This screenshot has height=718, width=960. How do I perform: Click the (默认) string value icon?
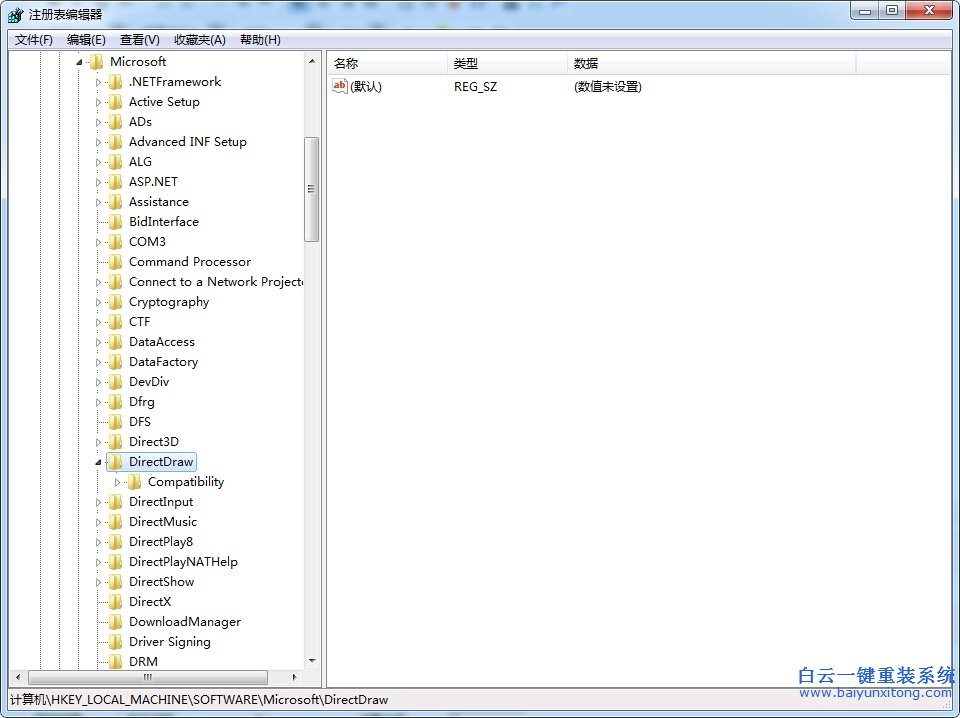coord(340,87)
